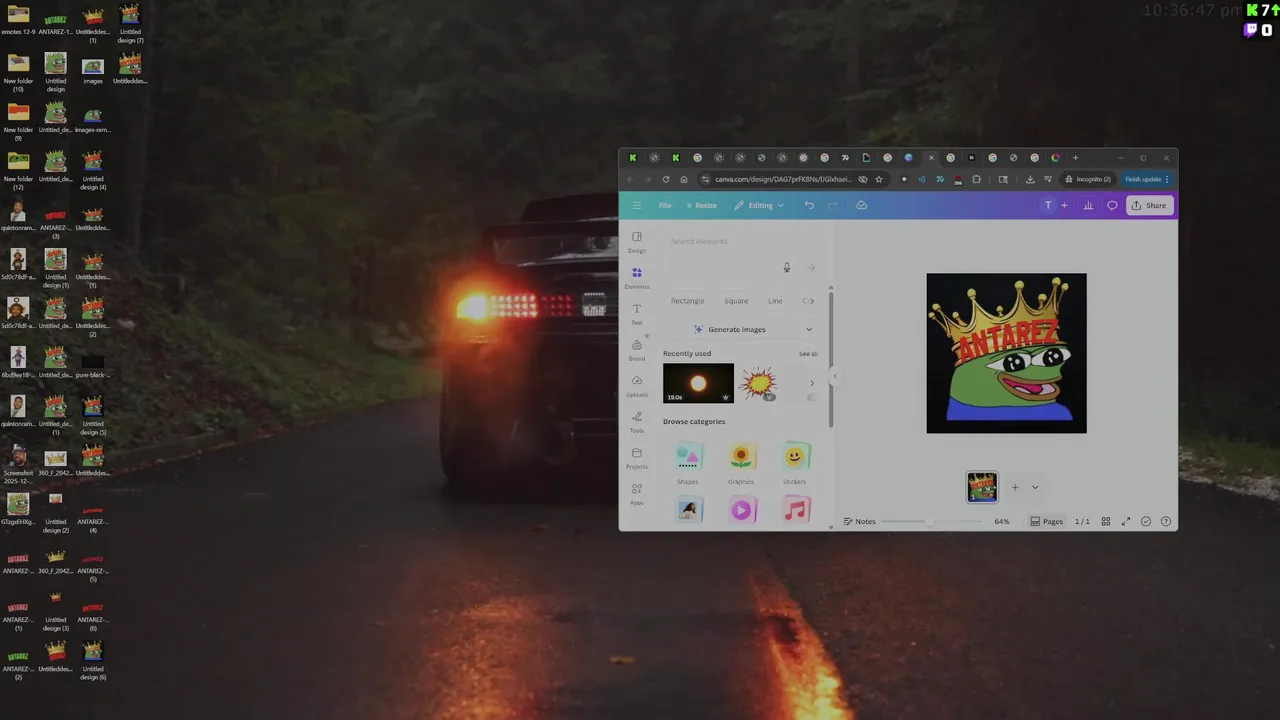This screenshot has height=720, width=1280.
Task: Click the cloud save status icon
Action: pyautogui.click(x=861, y=205)
